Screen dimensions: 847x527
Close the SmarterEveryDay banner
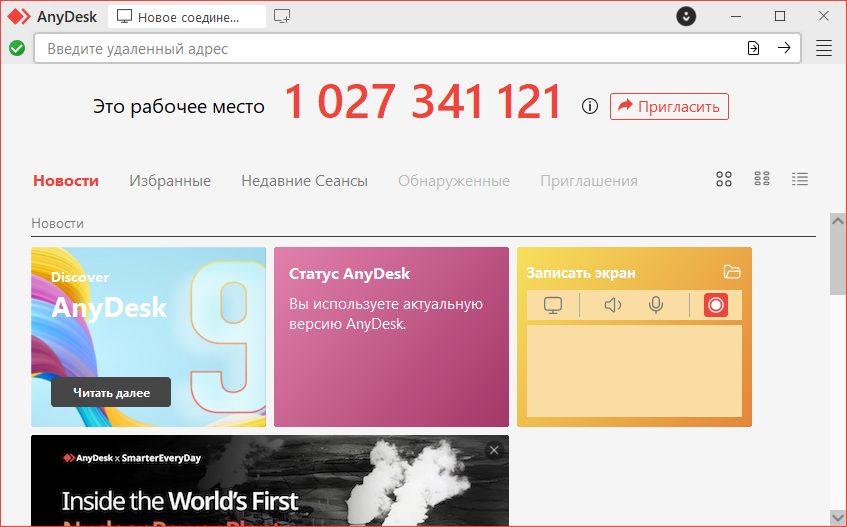point(494,450)
